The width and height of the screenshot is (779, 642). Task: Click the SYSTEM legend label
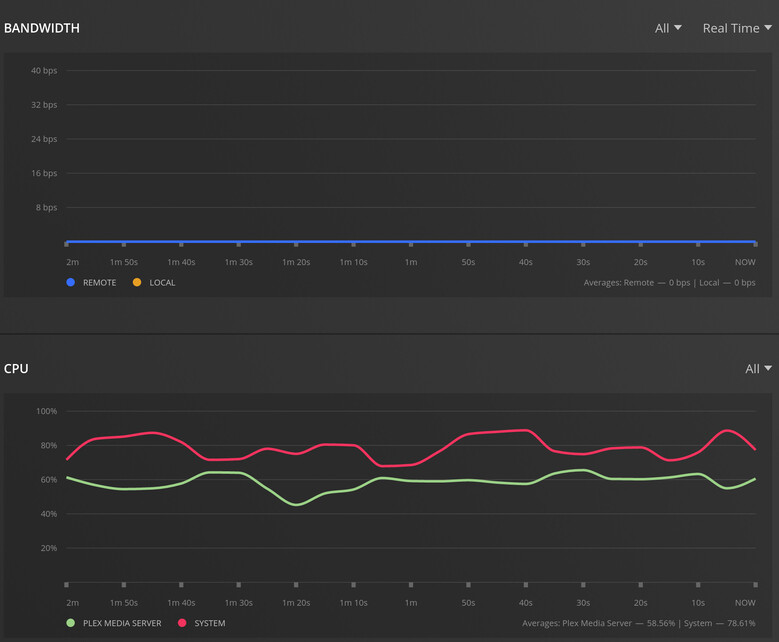coord(210,623)
